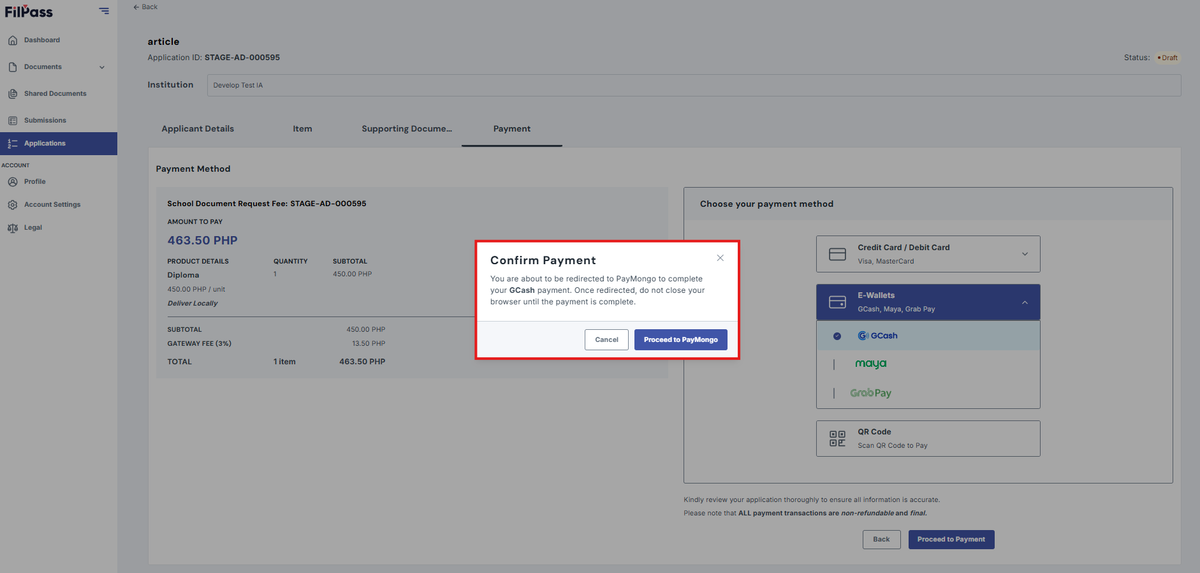Image resolution: width=1200 pixels, height=573 pixels.
Task: Click Cancel in Confirm Payment dialog
Action: click(x=607, y=340)
